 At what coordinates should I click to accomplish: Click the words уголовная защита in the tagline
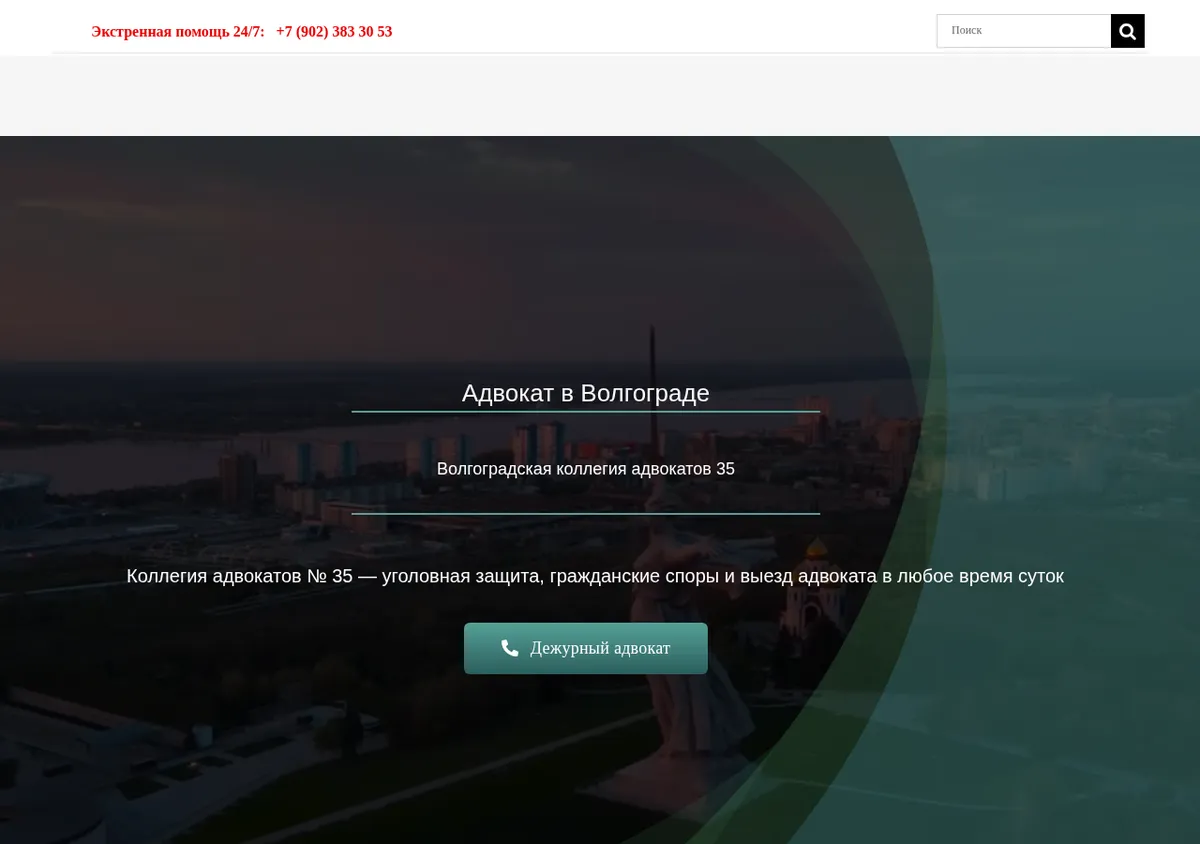(462, 576)
